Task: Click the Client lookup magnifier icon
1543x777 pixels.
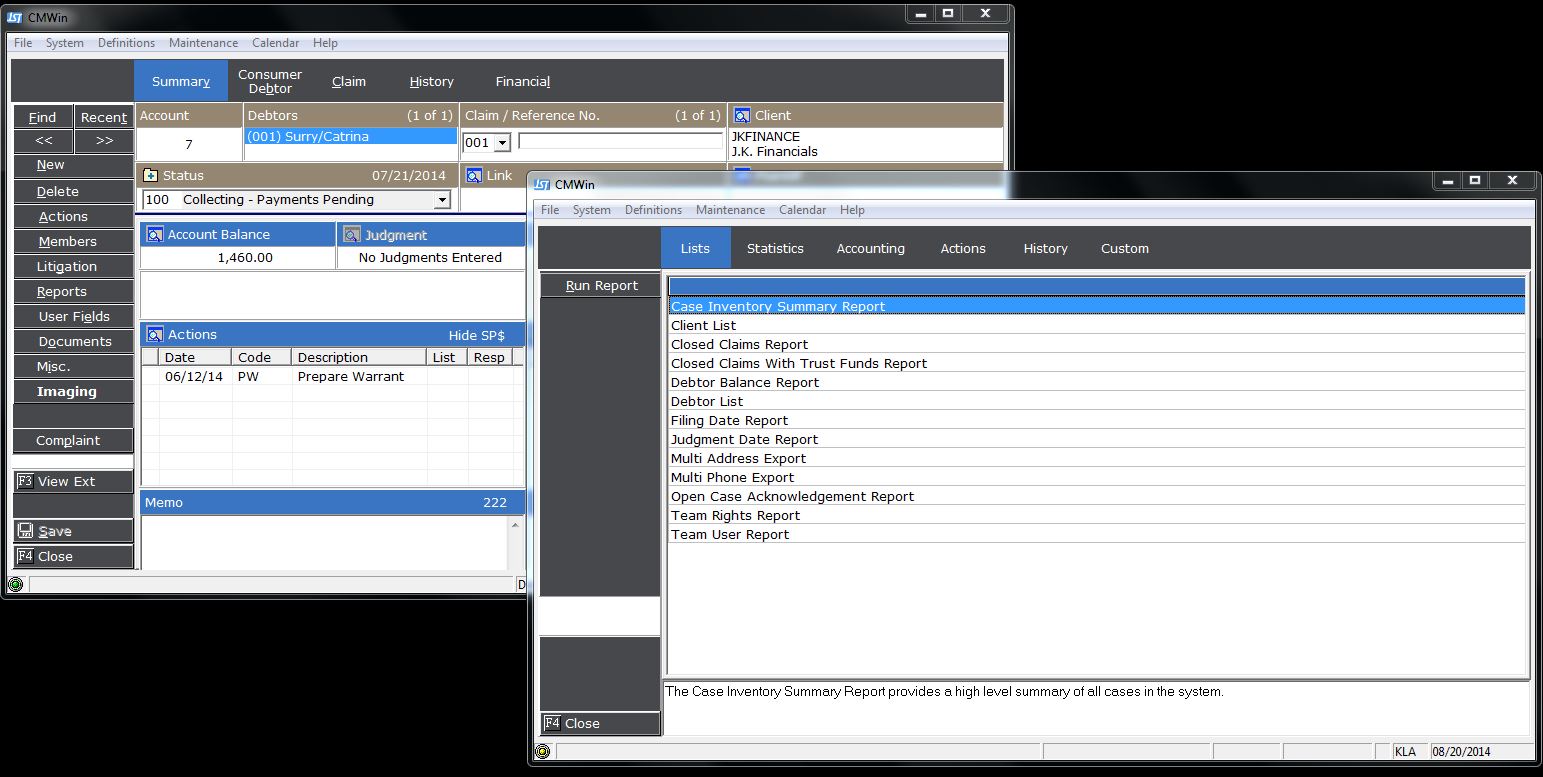Action: (x=741, y=115)
